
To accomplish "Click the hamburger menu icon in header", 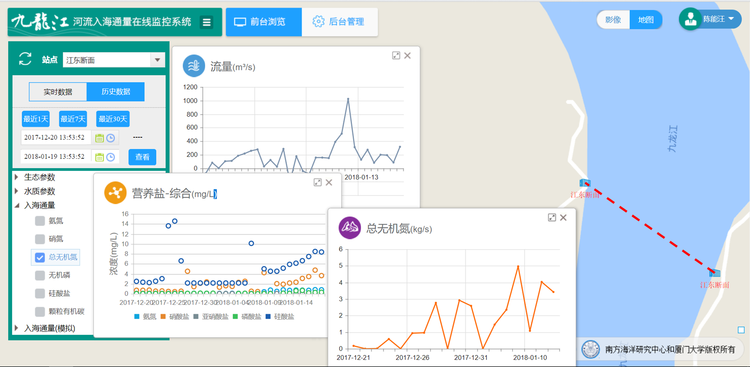I will tap(206, 22).
